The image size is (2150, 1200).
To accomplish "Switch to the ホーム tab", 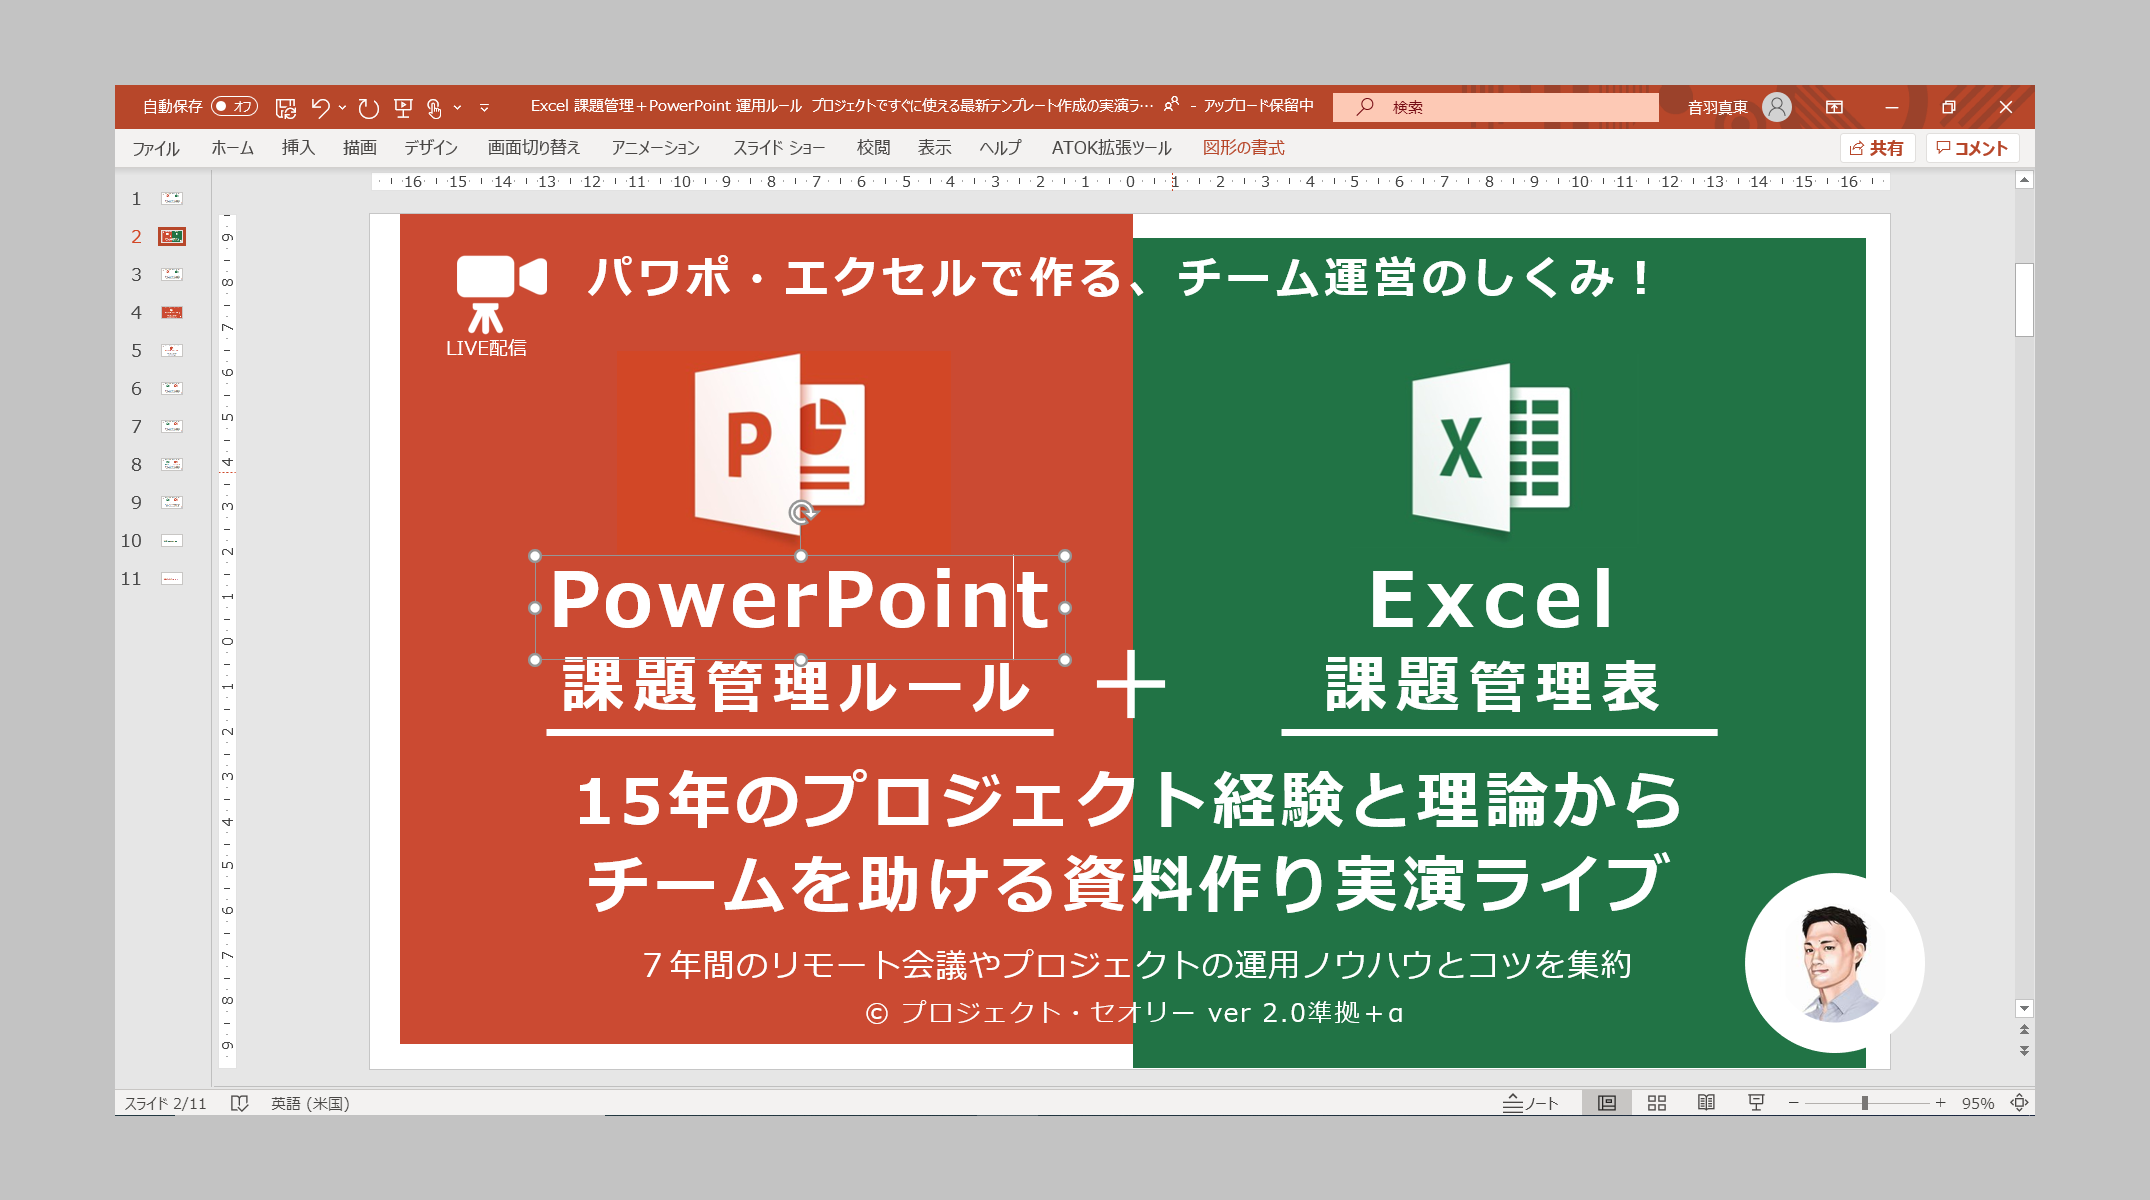I will click(232, 148).
